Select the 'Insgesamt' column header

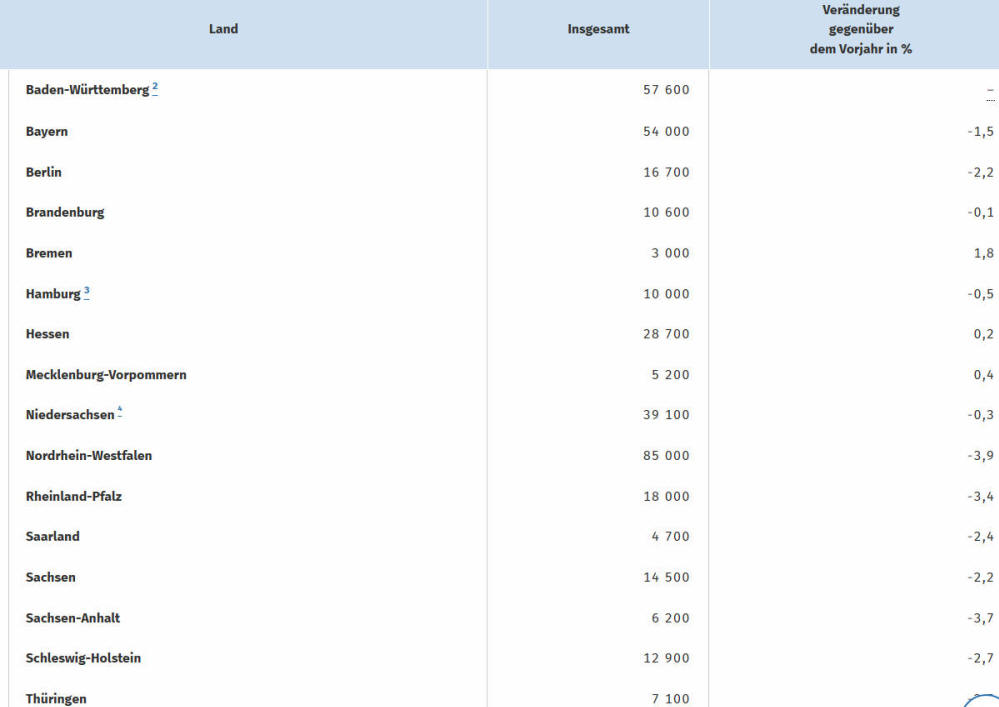pos(598,29)
